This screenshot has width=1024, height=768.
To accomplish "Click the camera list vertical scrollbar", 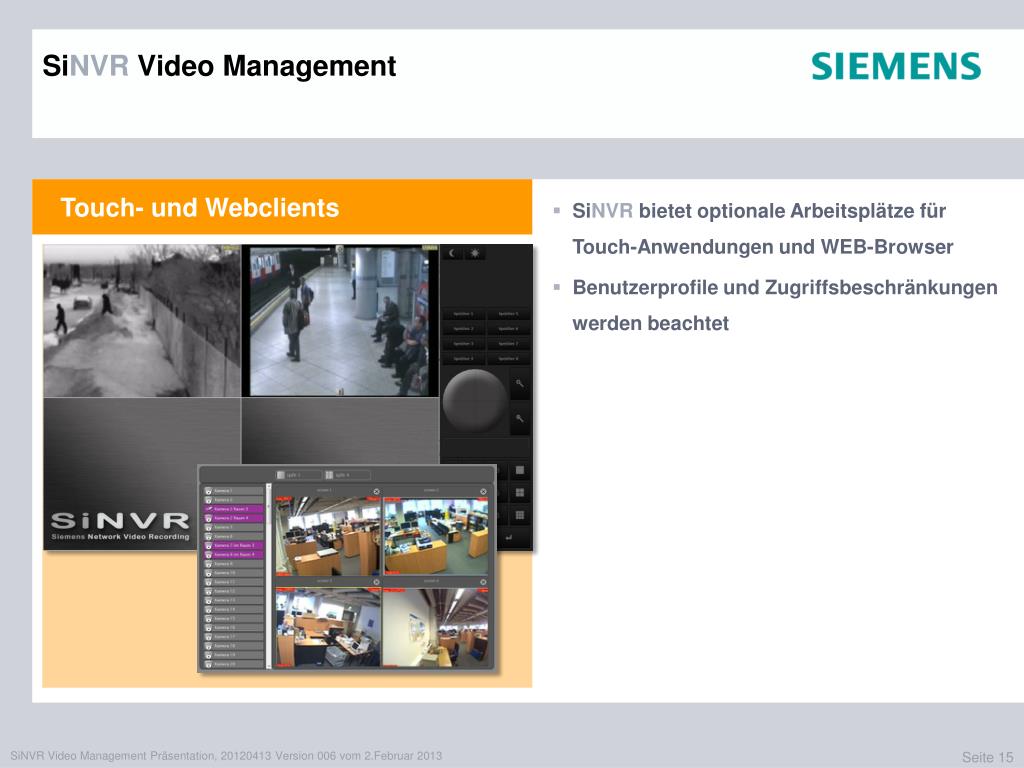I will pos(268,576).
